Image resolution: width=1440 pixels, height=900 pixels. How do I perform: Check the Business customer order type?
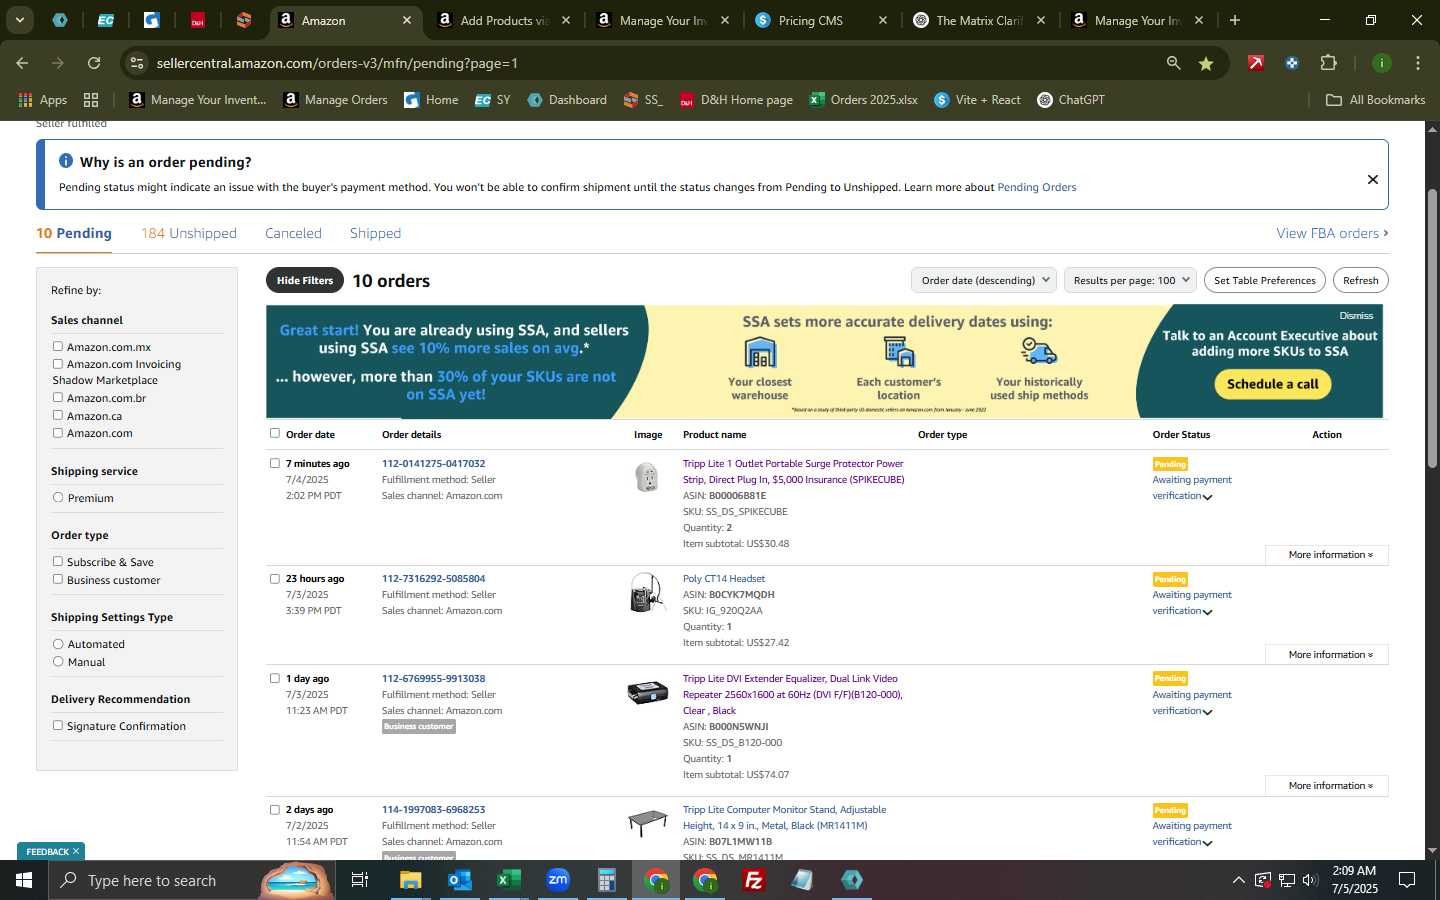click(58, 579)
